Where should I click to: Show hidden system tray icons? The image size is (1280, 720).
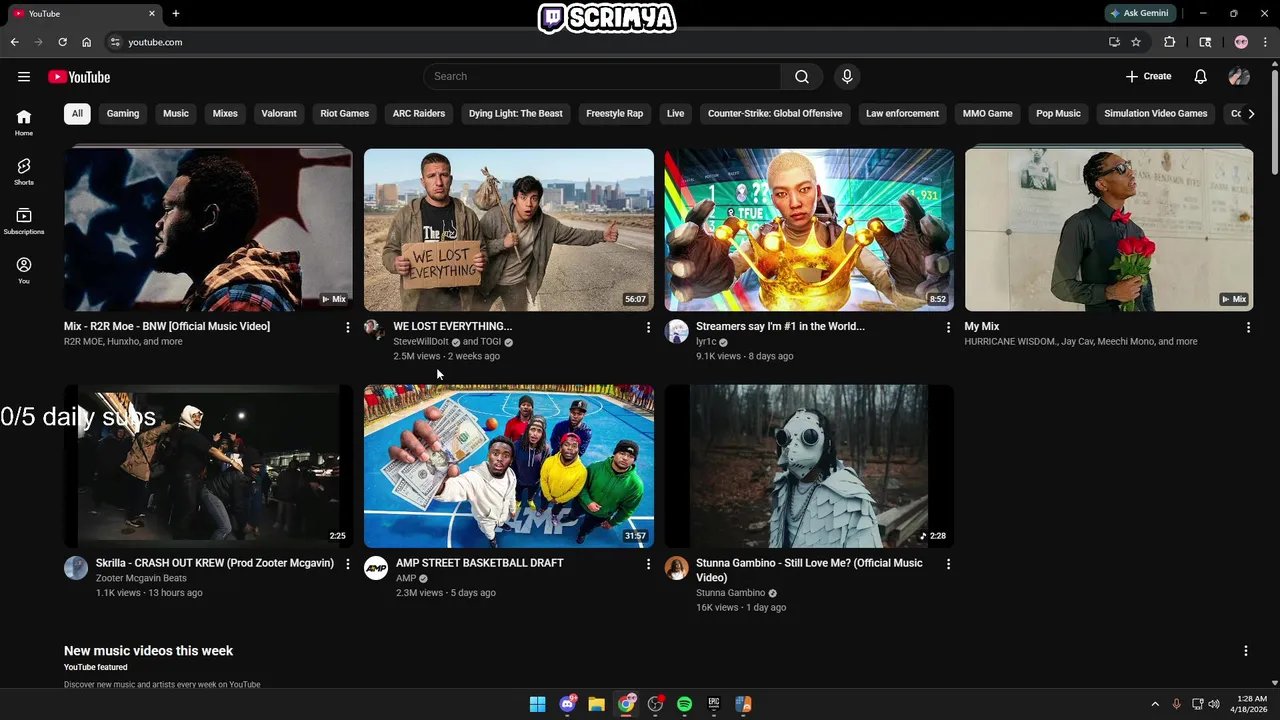point(1155,704)
